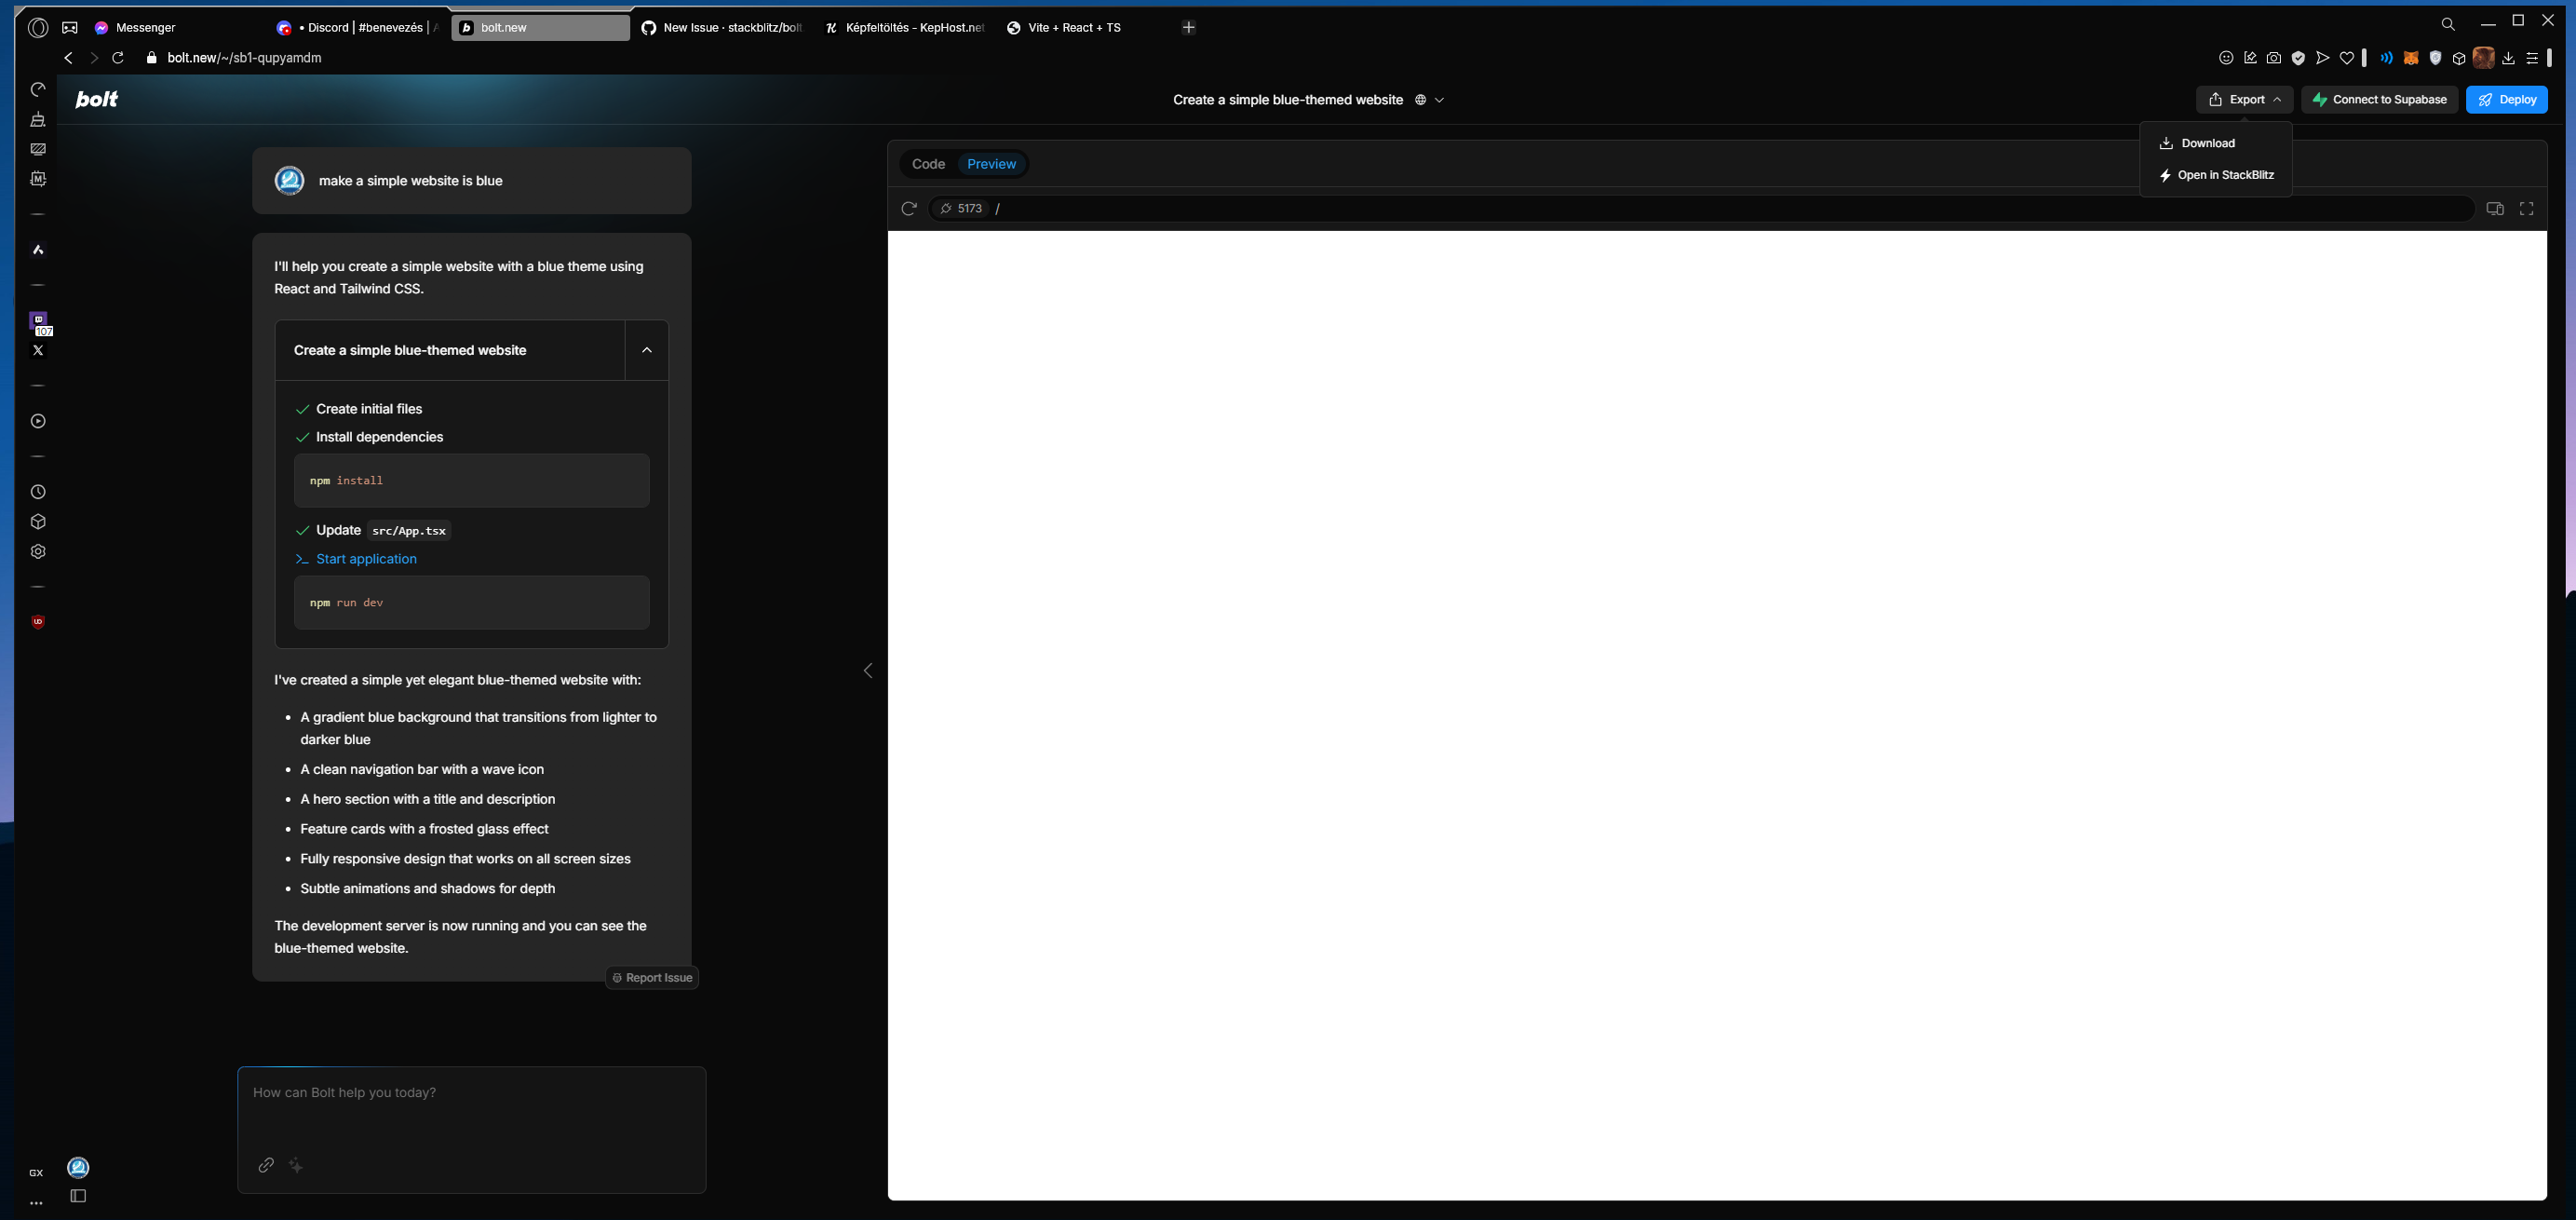The width and height of the screenshot is (2576, 1220).
Task: Toggle fullscreen mode for the preview
Action: 2527,208
